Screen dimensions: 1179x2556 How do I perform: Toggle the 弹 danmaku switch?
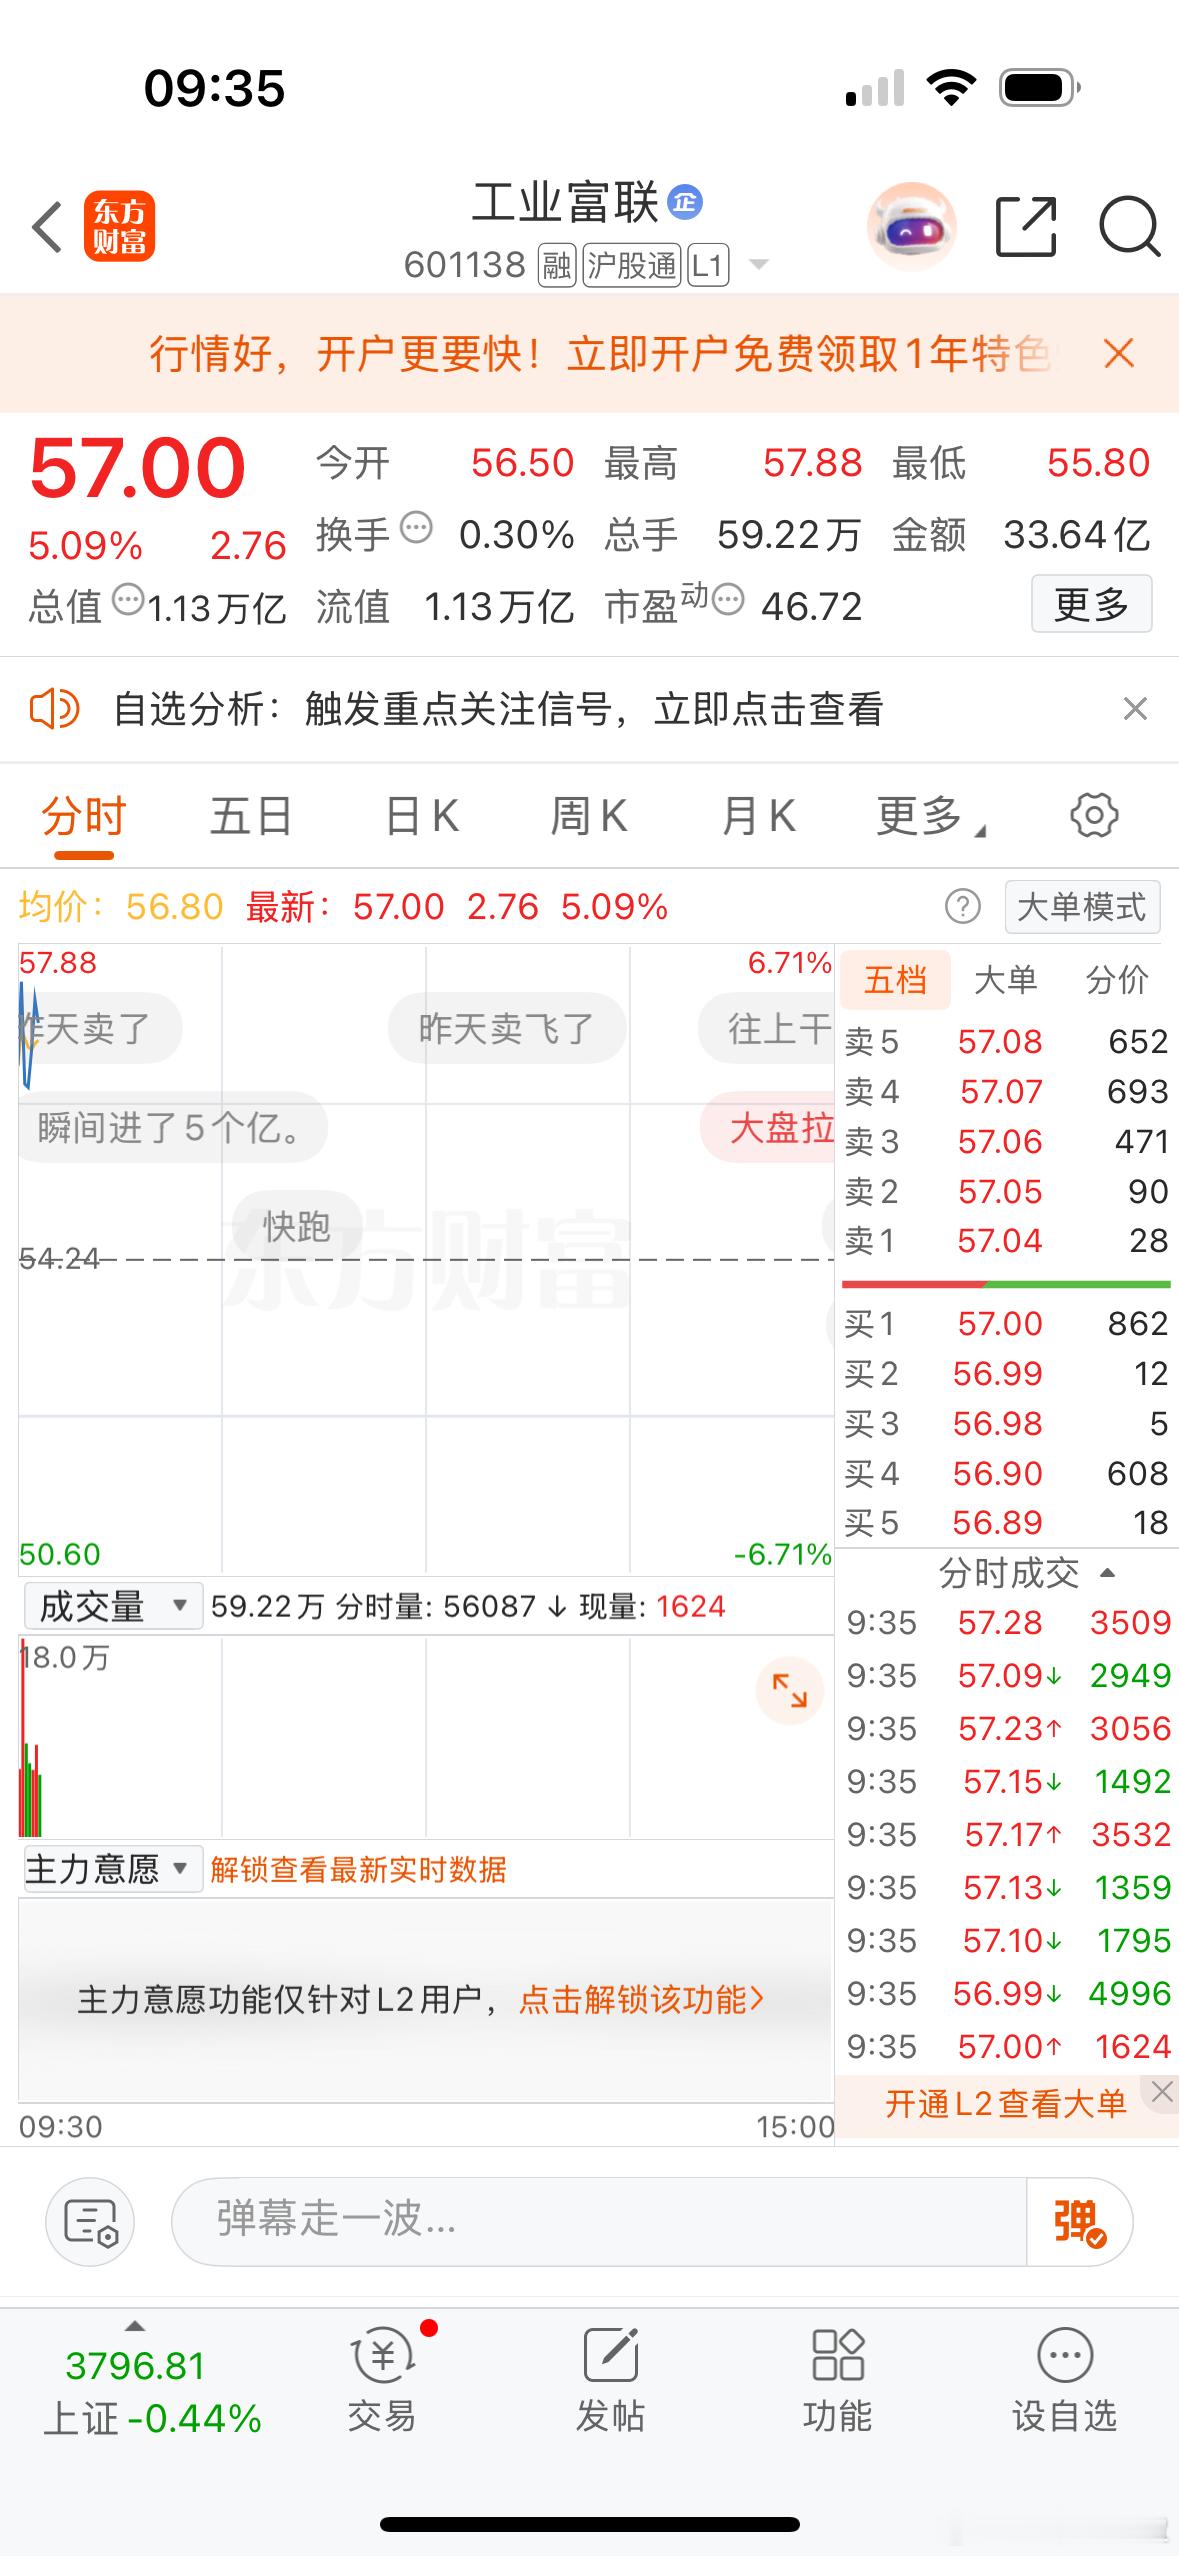point(1079,2221)
